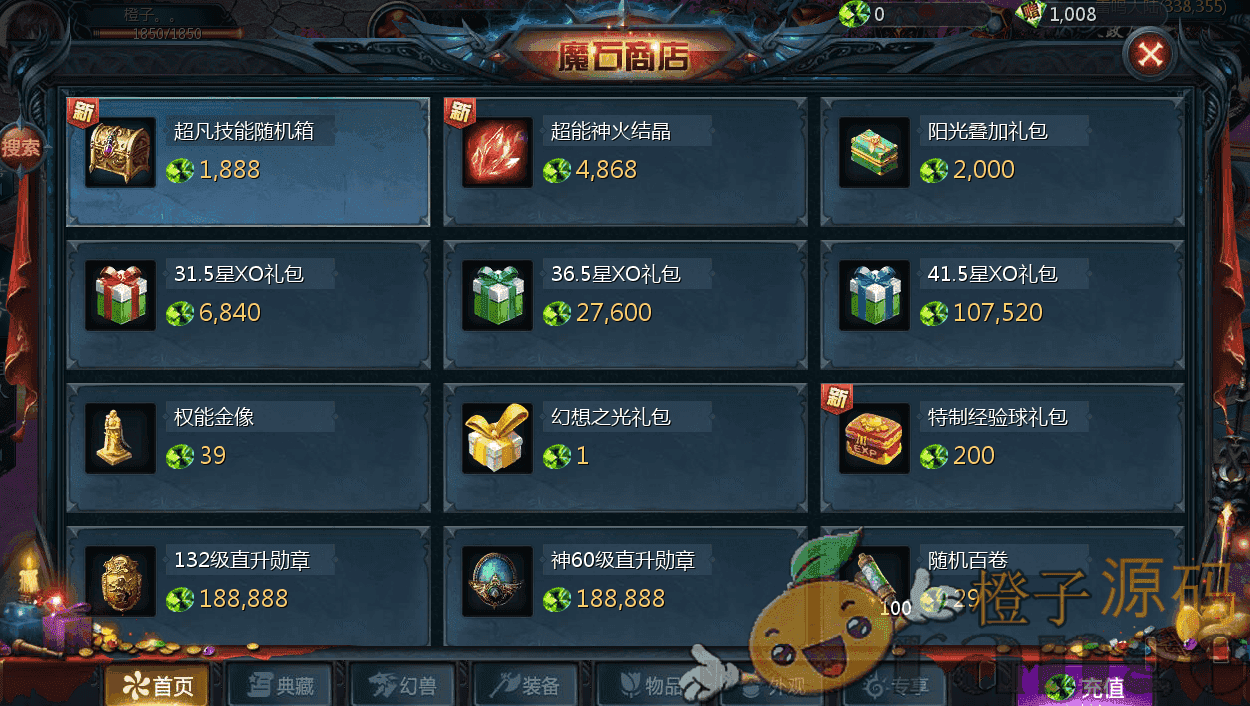Click the 随机百卷 scroll item card
This screenshot has height=706, width=1250.
click(1003, 587)
